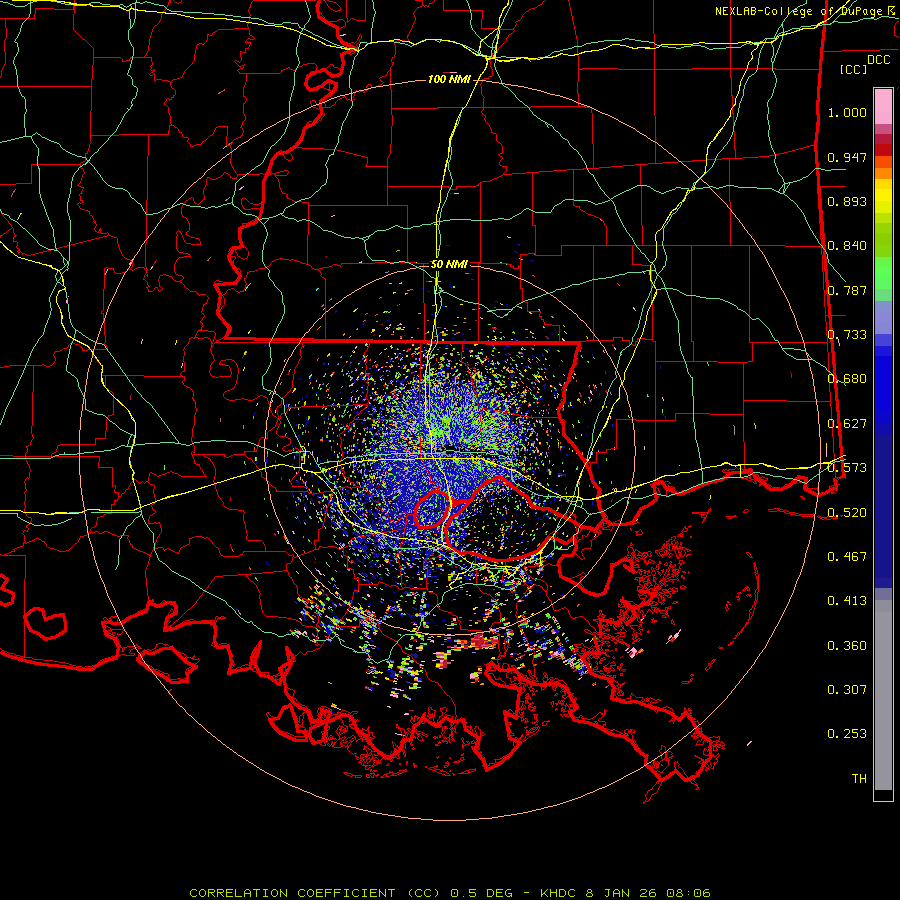Select the 0.787 scale value
This screenshot has width=900, height=900.
point(847,290)
